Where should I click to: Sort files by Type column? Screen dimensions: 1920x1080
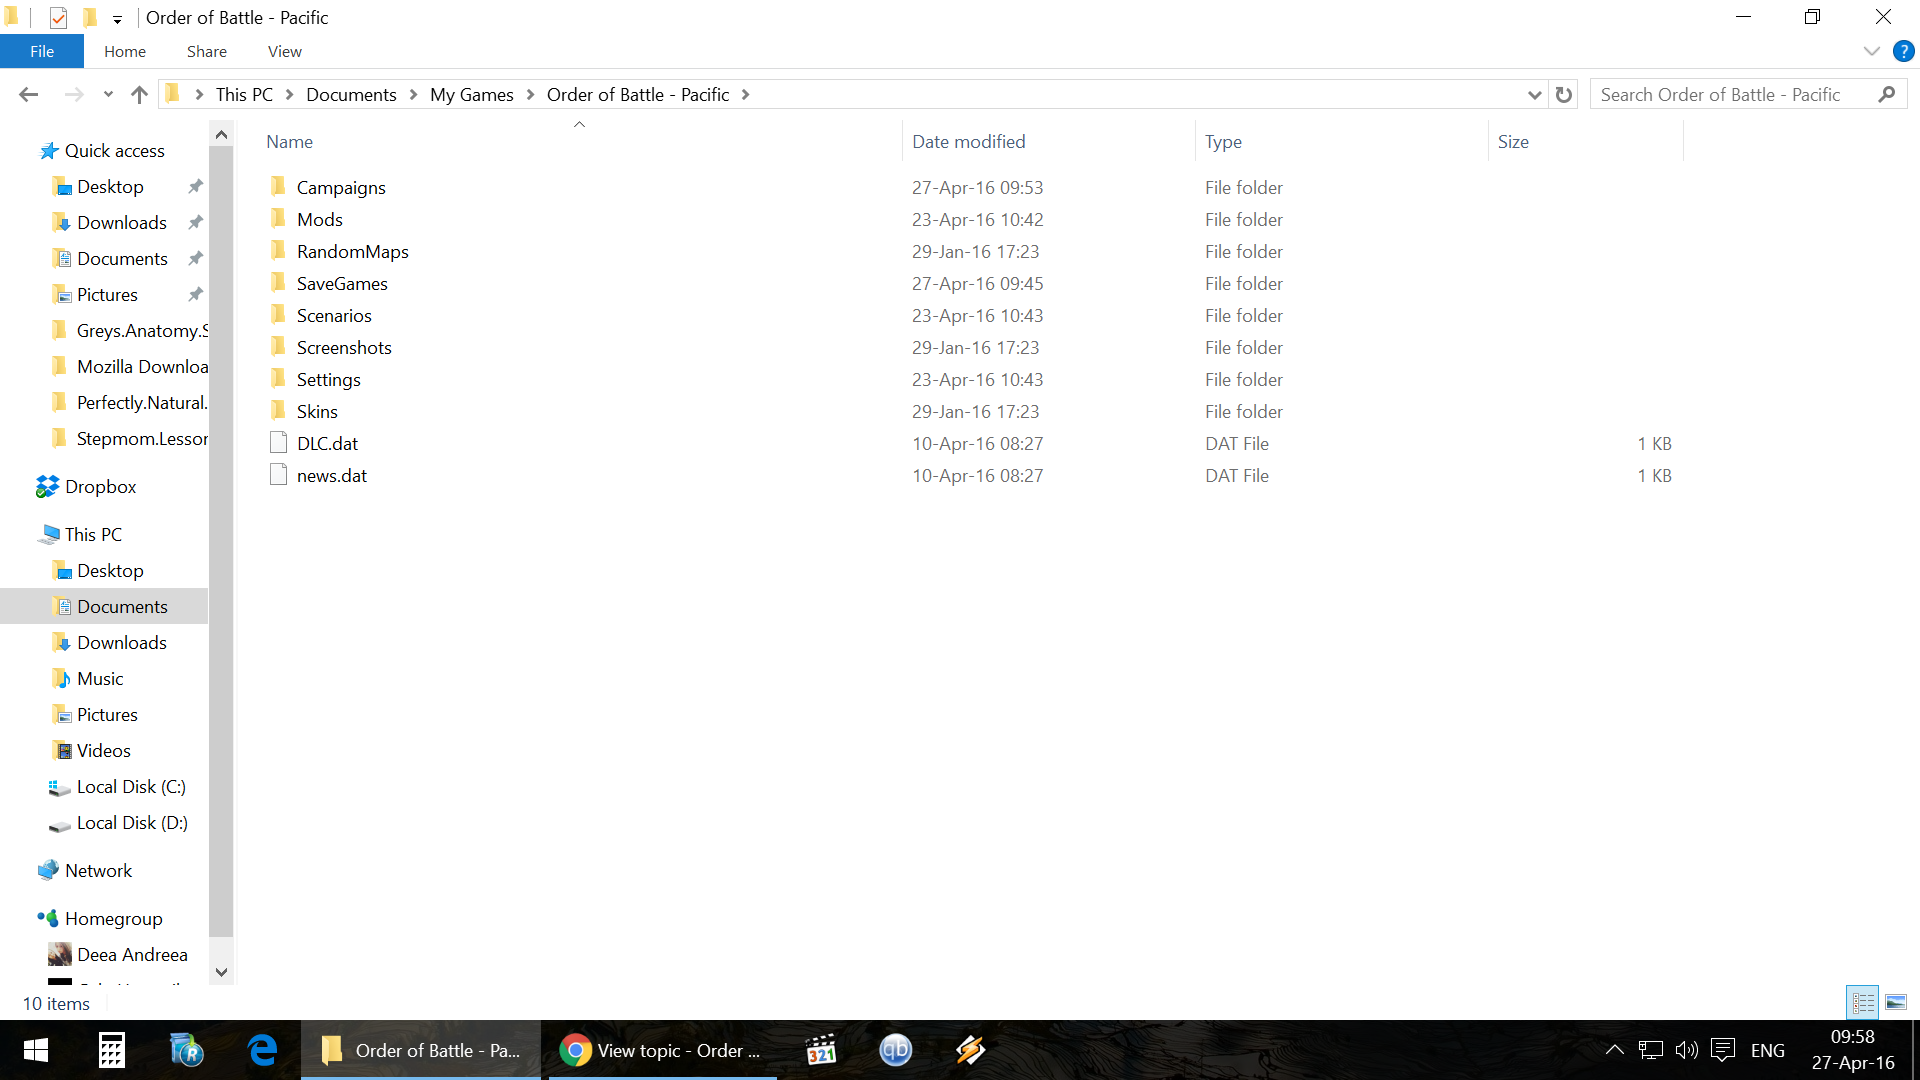coord(1223,141)
